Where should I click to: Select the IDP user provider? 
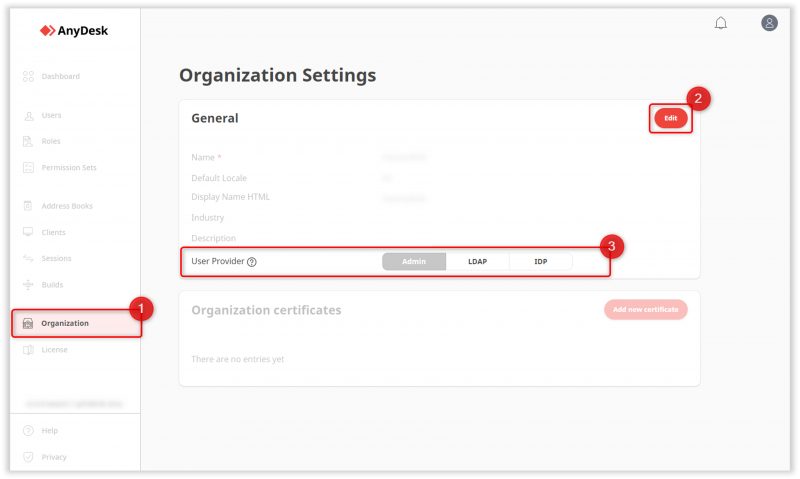click(541, 261)
